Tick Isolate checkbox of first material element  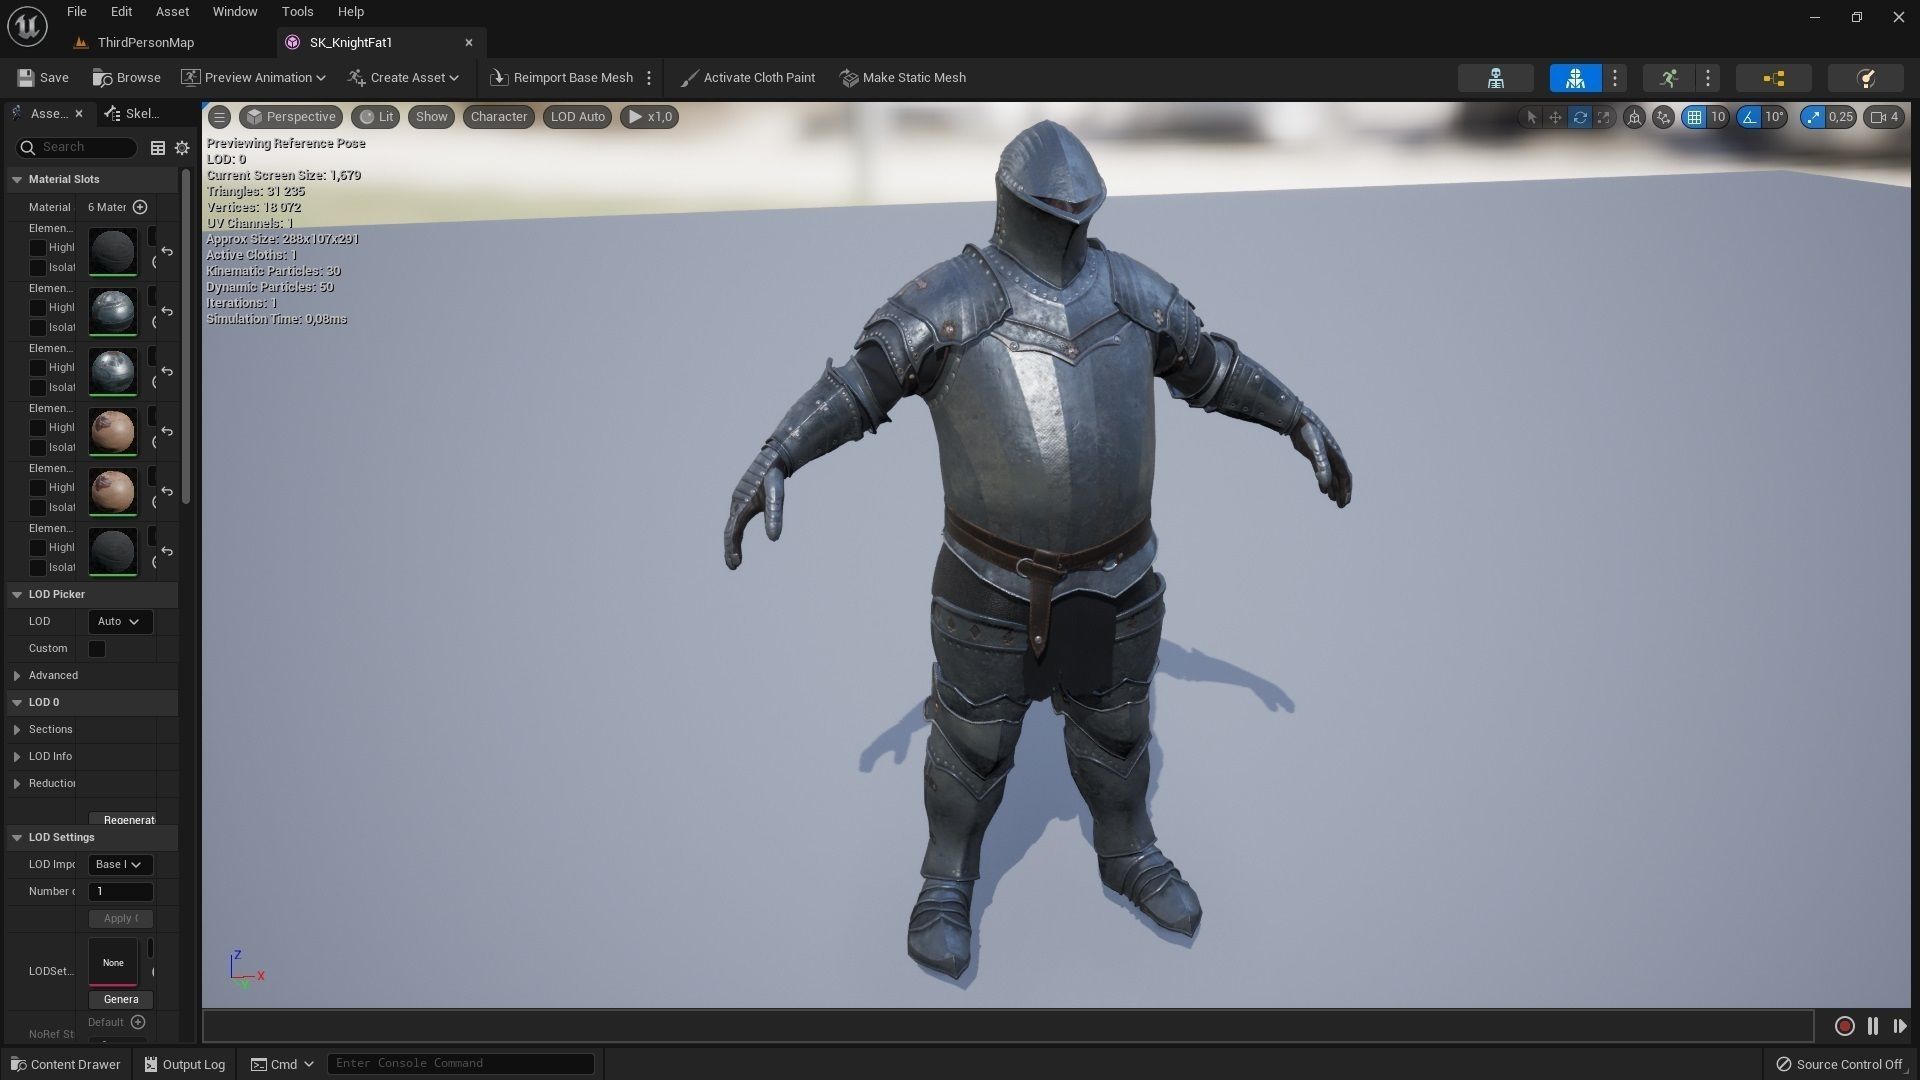[x=37, y=267]
